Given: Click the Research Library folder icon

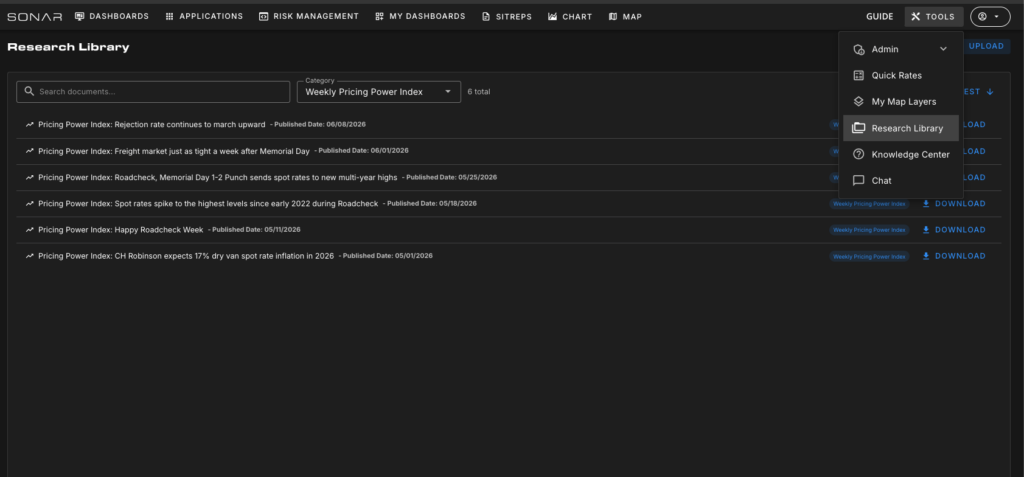Looking at the screenshot, I should [x=859, y=128].
